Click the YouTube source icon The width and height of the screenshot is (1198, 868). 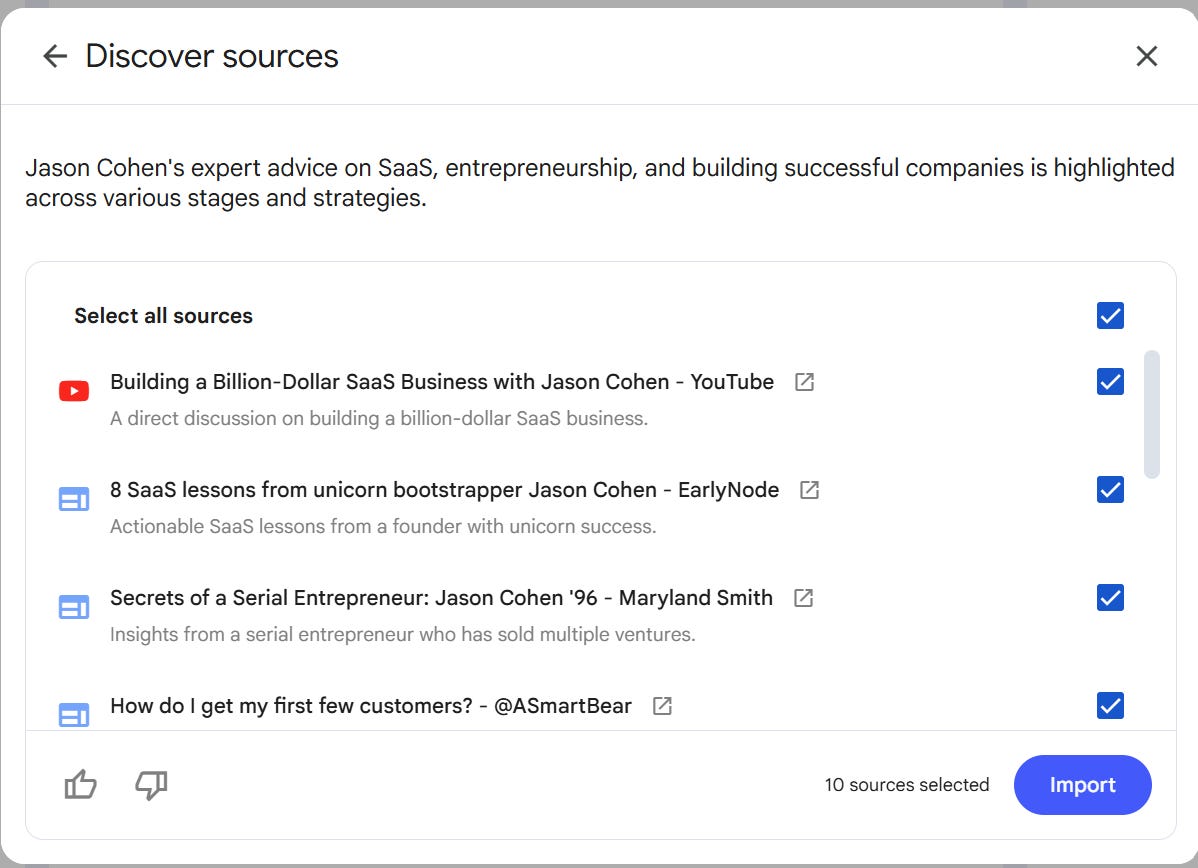pos(74,391)
